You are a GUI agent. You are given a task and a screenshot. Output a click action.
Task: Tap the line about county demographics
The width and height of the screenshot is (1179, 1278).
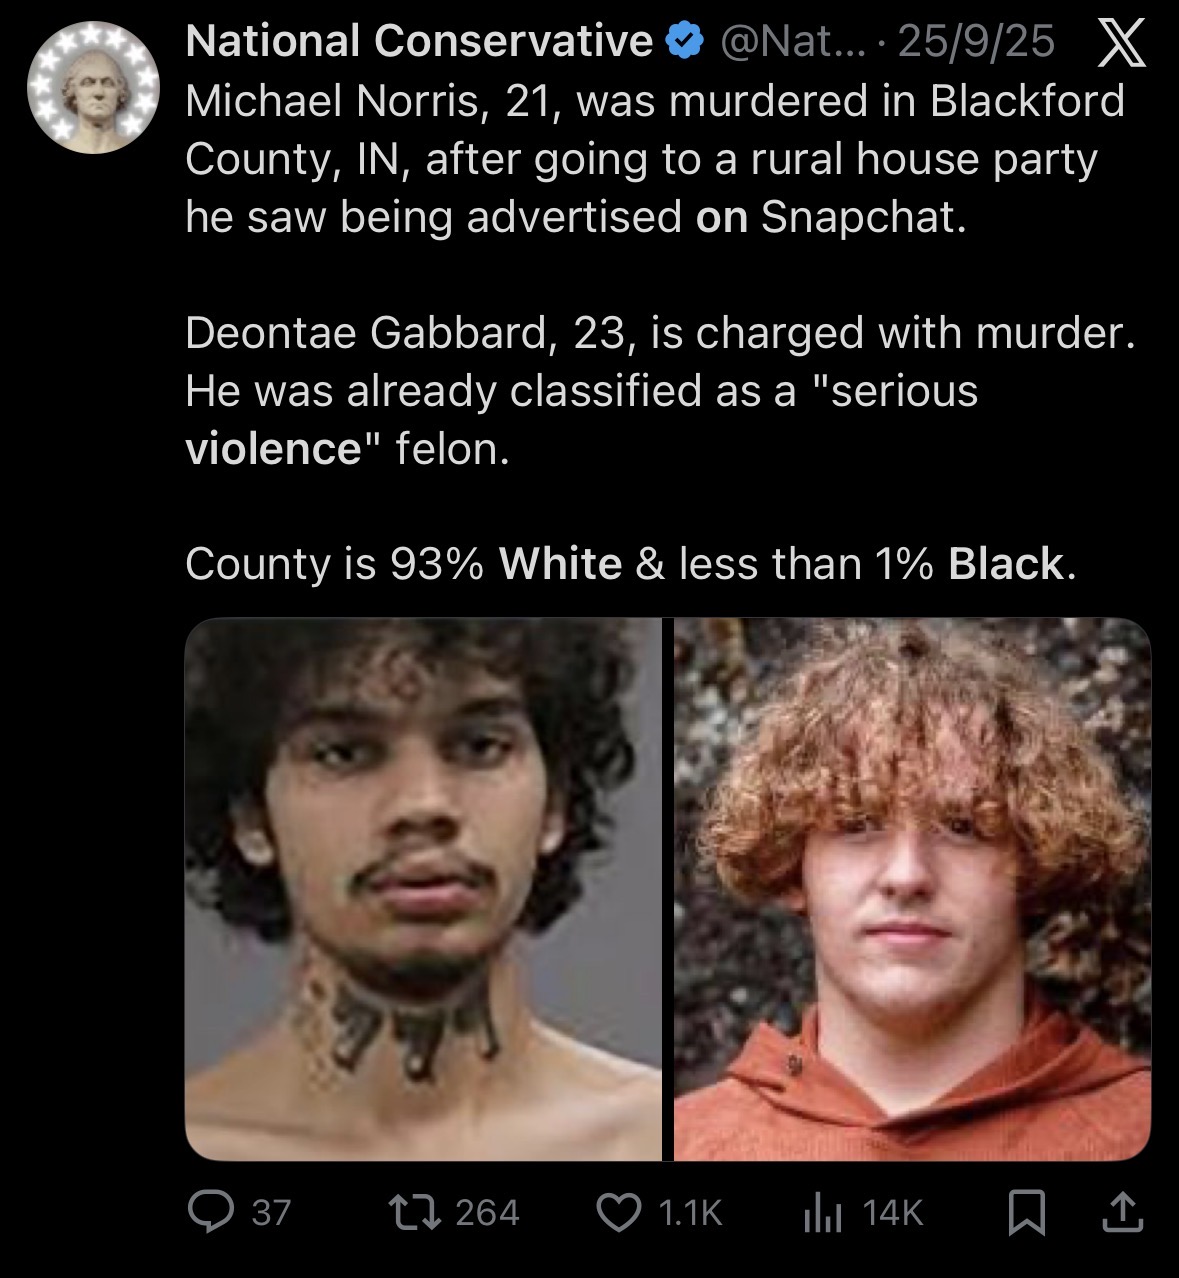tap(631, 563)
